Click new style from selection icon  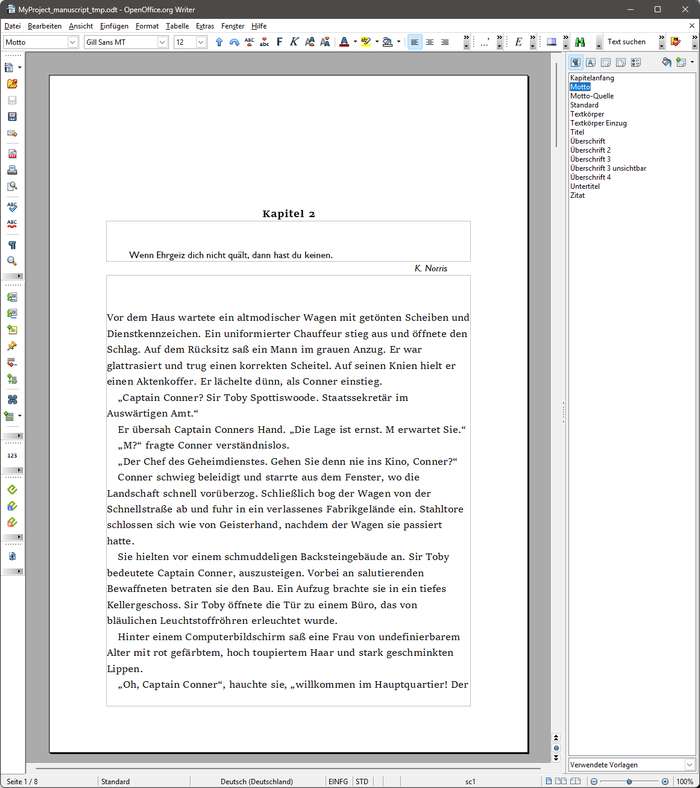click(681, 62)
